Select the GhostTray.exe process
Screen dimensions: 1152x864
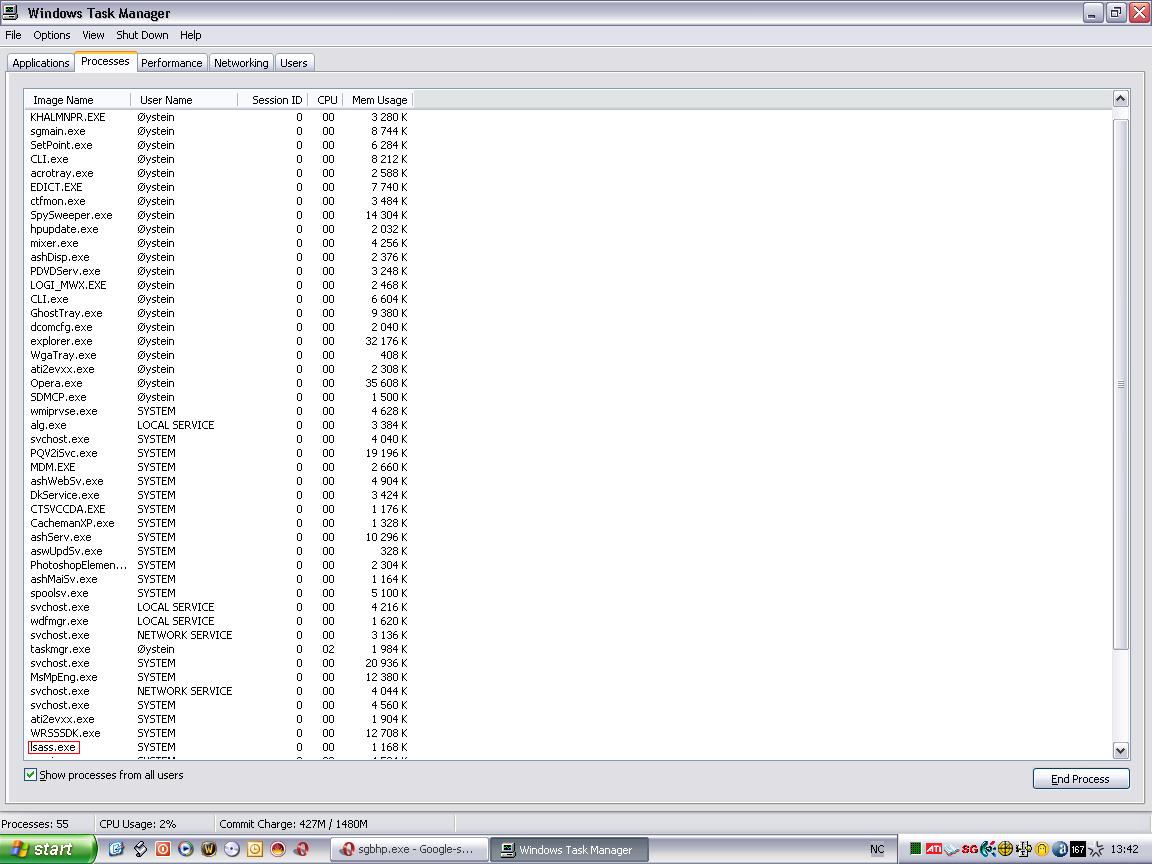(x=218, y=314)
